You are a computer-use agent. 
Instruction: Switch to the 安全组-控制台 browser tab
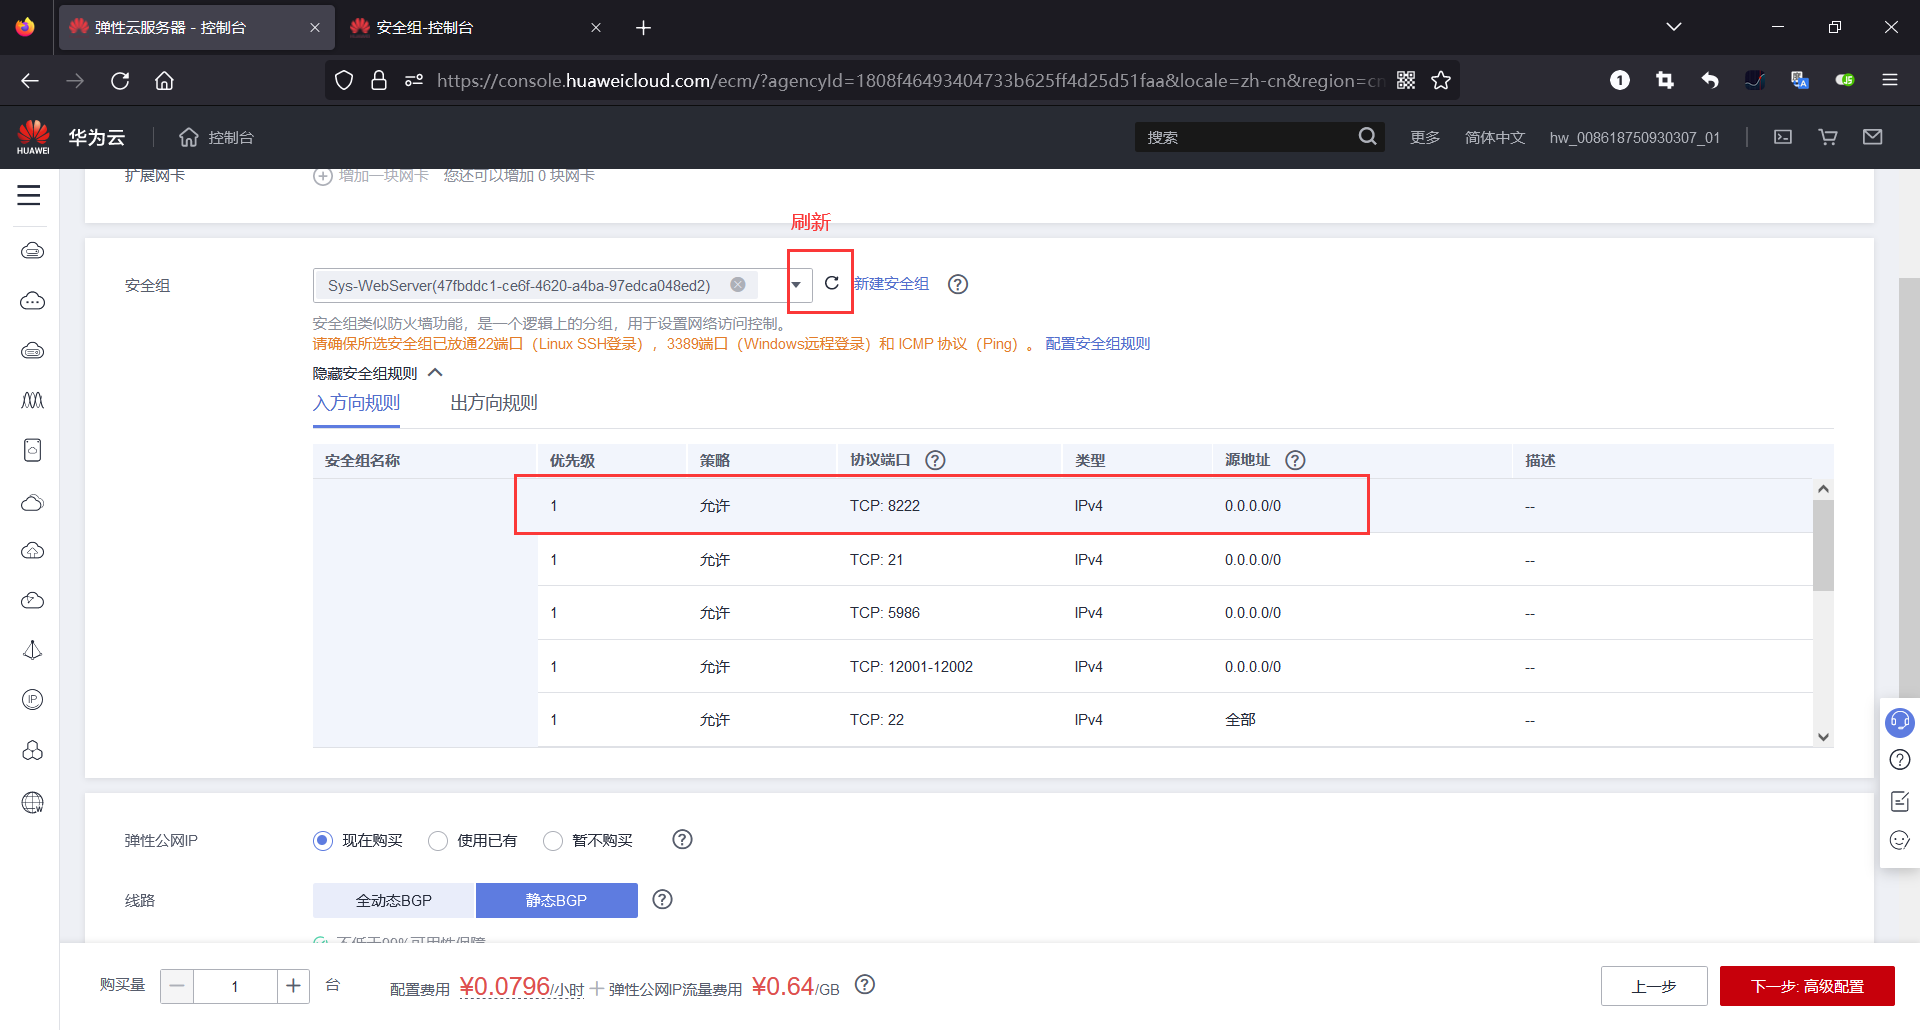pos(475,28)
